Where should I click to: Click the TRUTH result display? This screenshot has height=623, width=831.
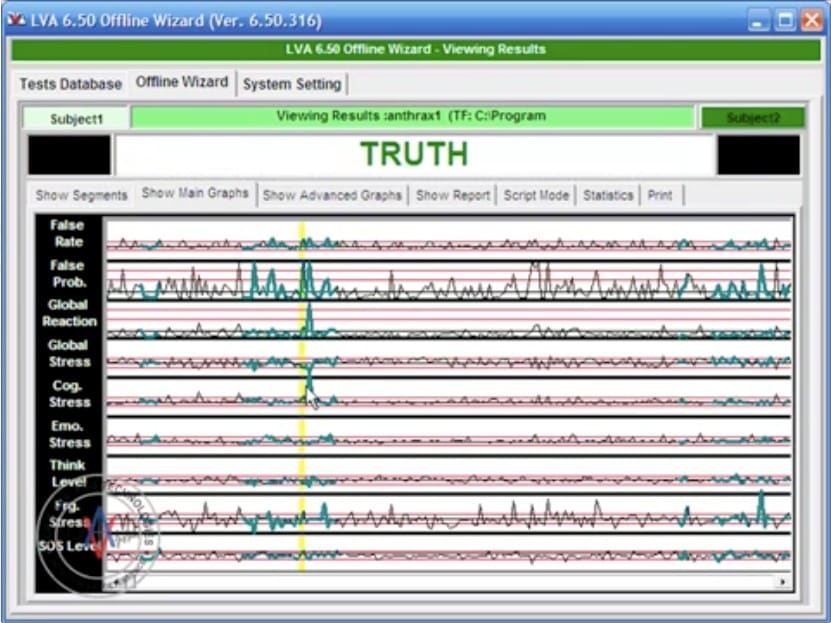pos(414,154)
